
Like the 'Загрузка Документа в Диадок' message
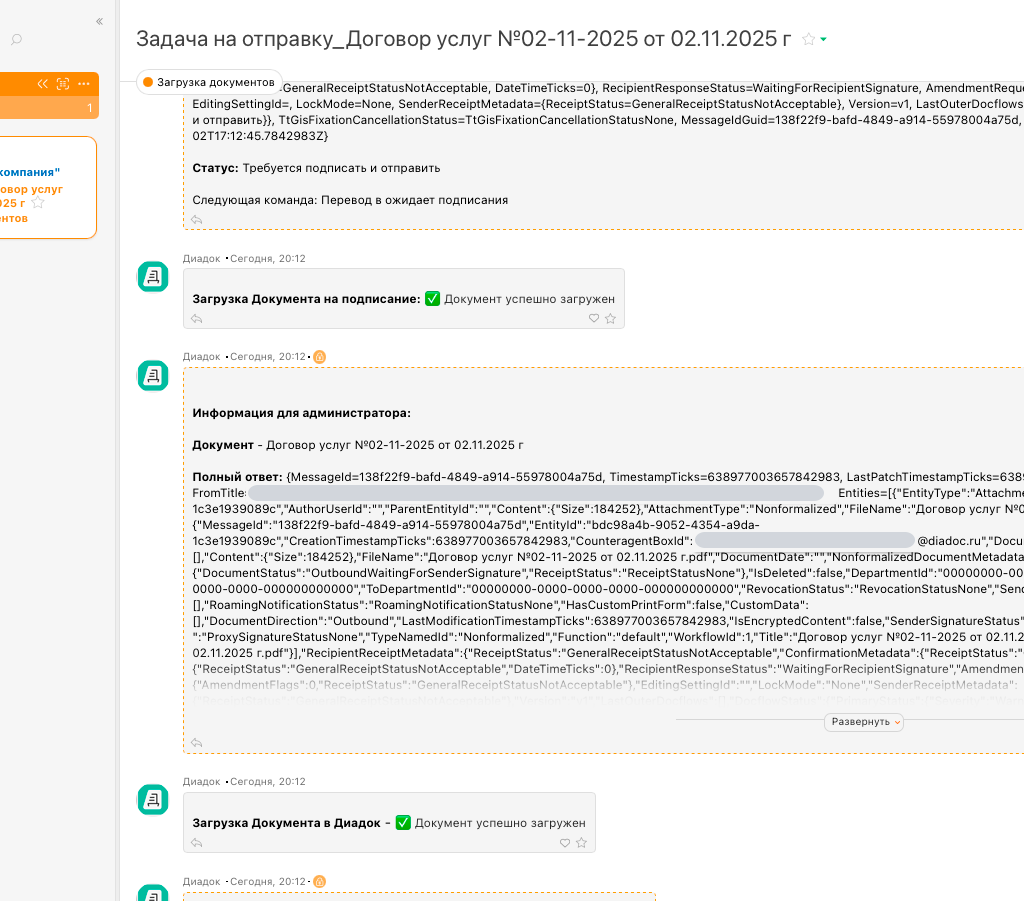tap(564, 843)
